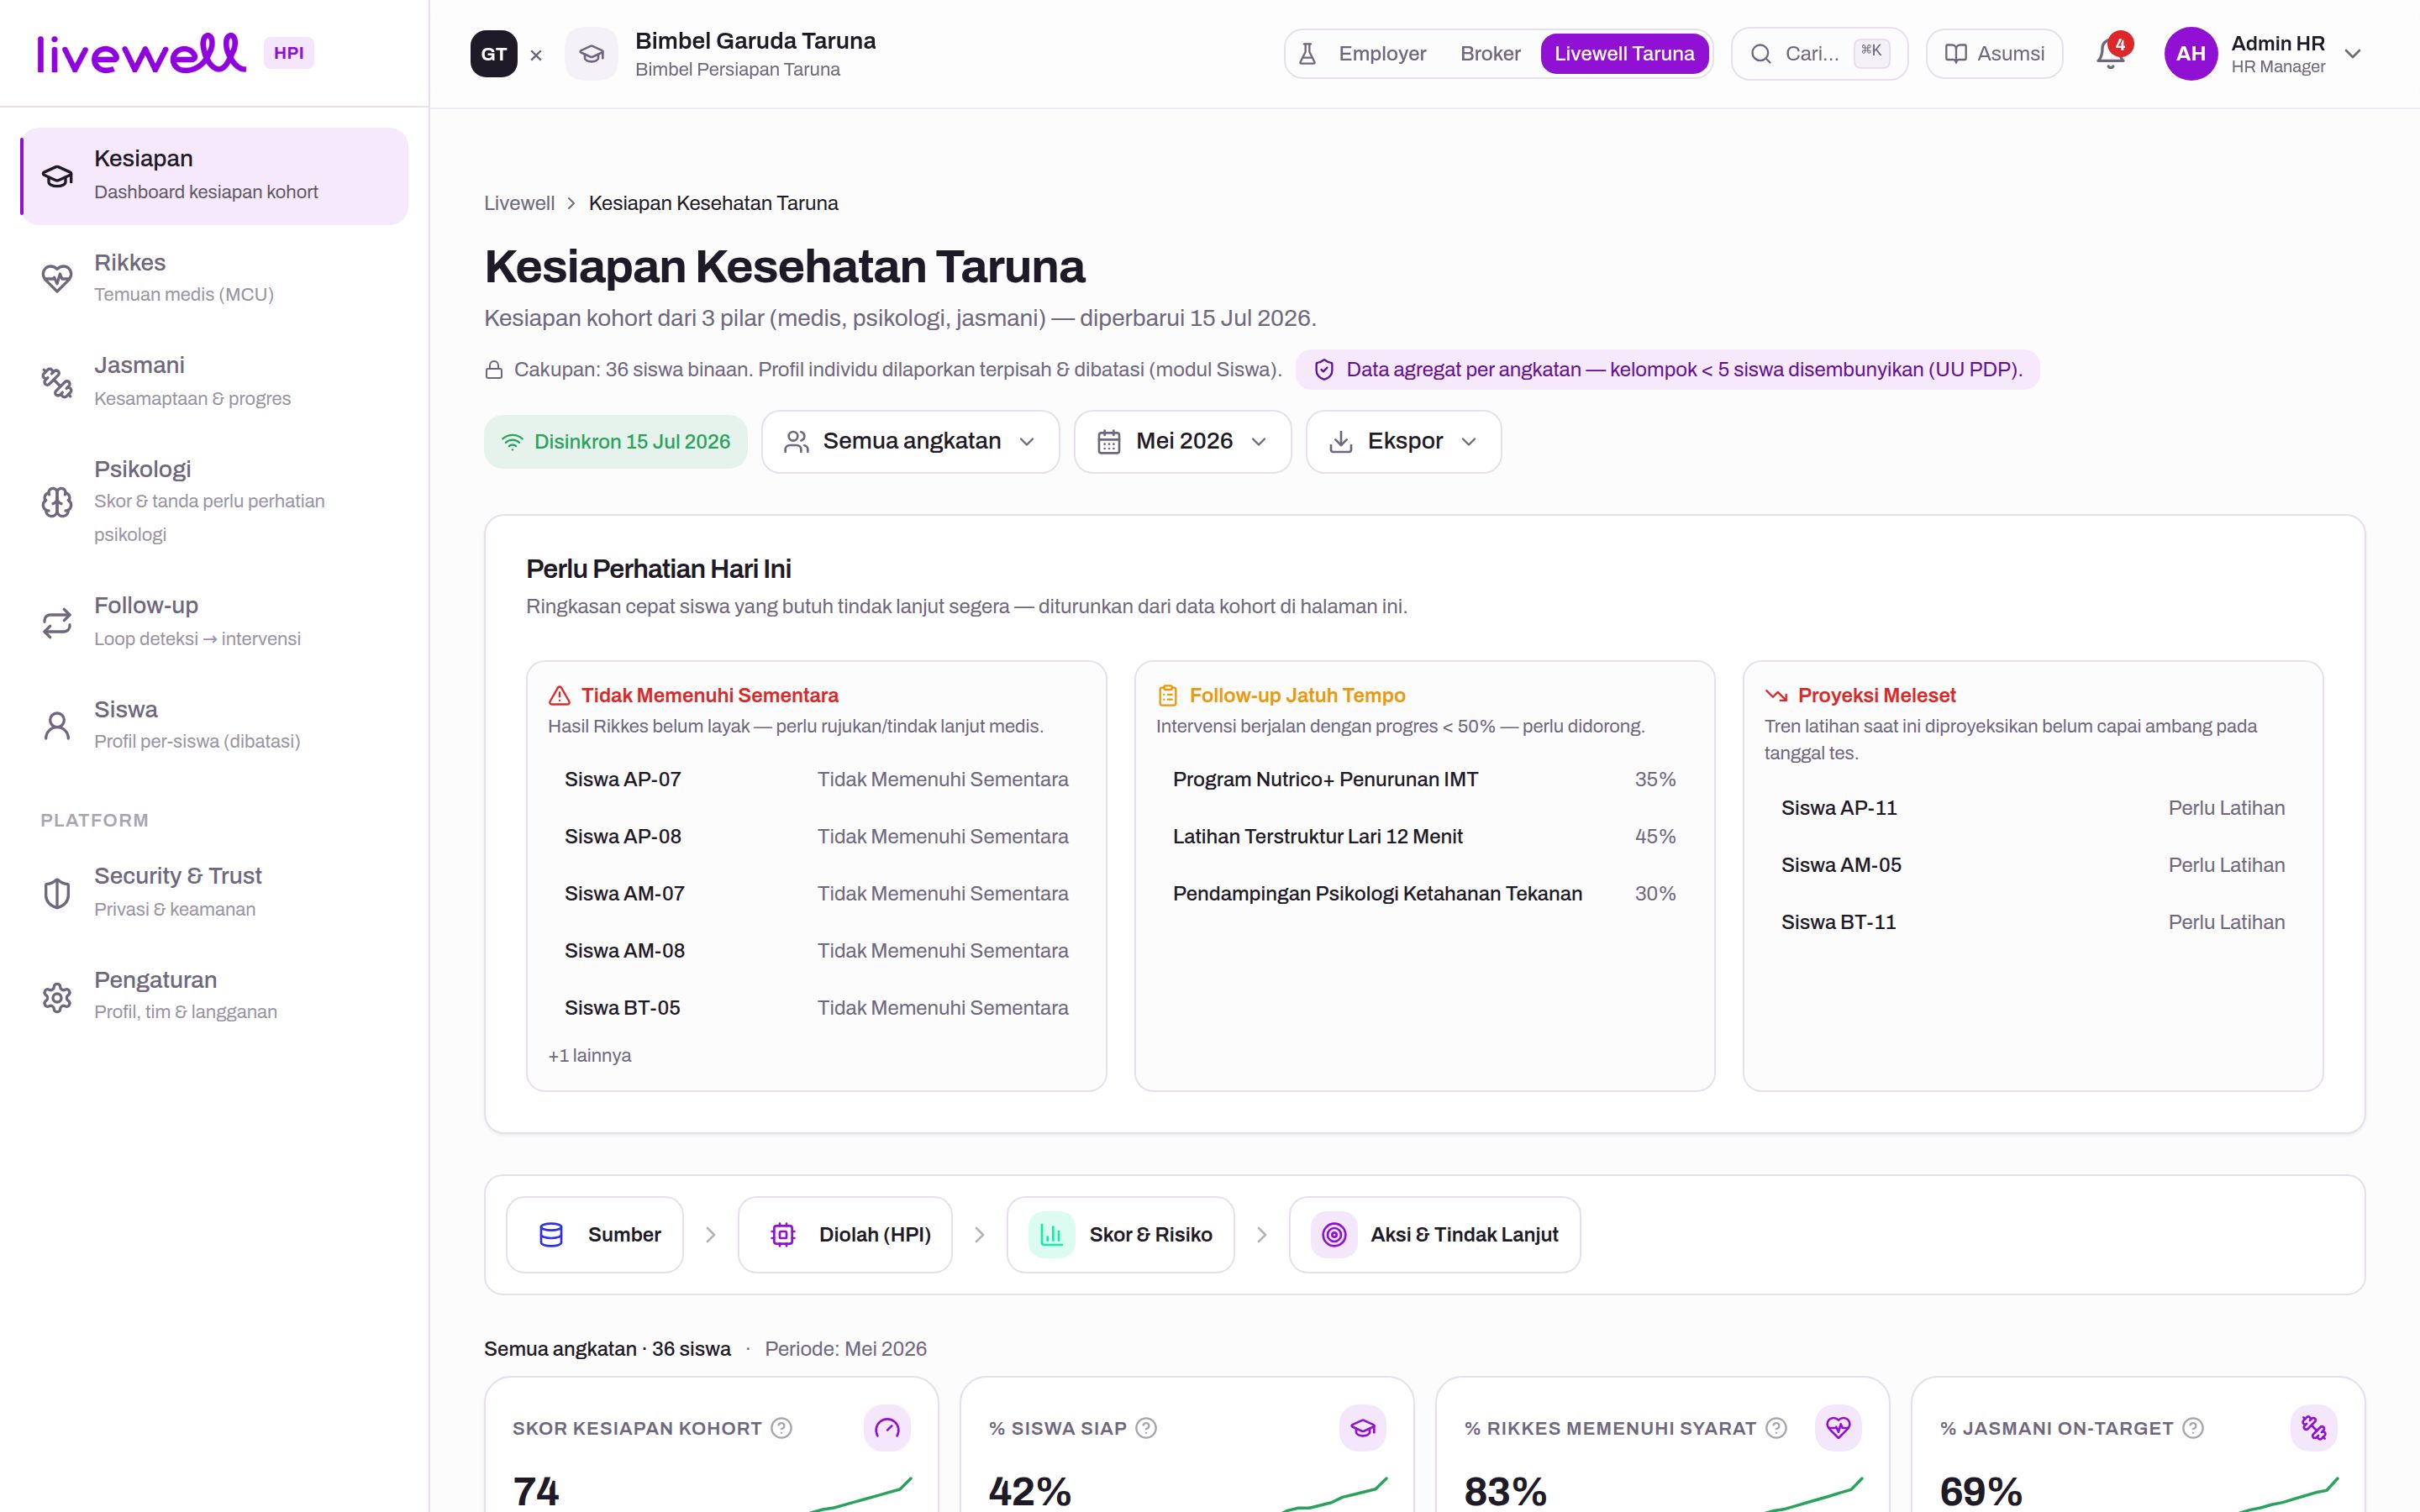Click help icon next to Skor Kesiapan Kohort

[782, 1428]
